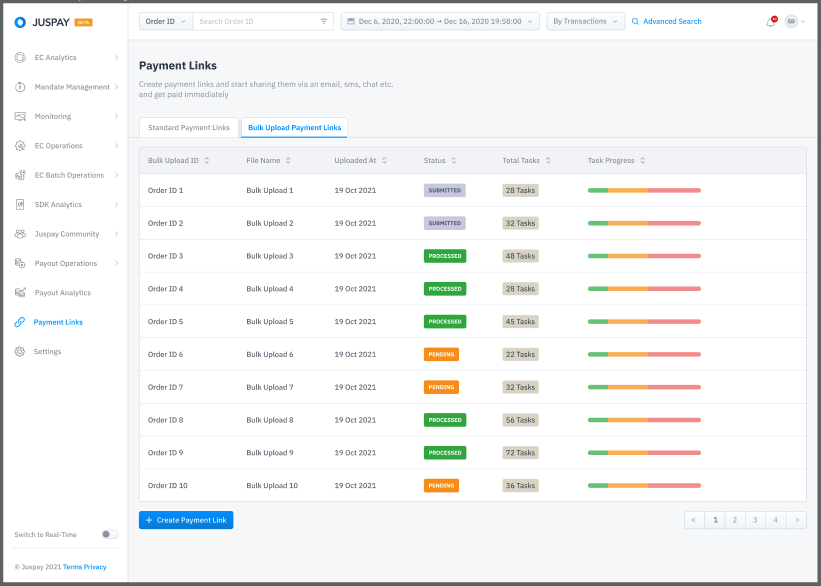Click the filter icon in search box

pos(324,21)
